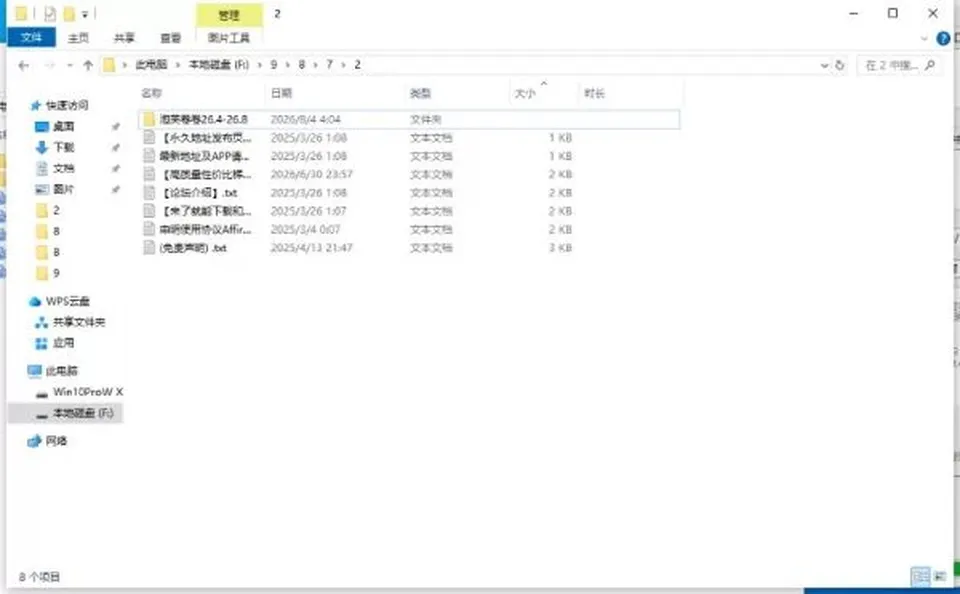960x594 pixels.
Task: Click the 应用 apps icon in the sidebar
Action: pyautogui.click(x=41, y=343)
